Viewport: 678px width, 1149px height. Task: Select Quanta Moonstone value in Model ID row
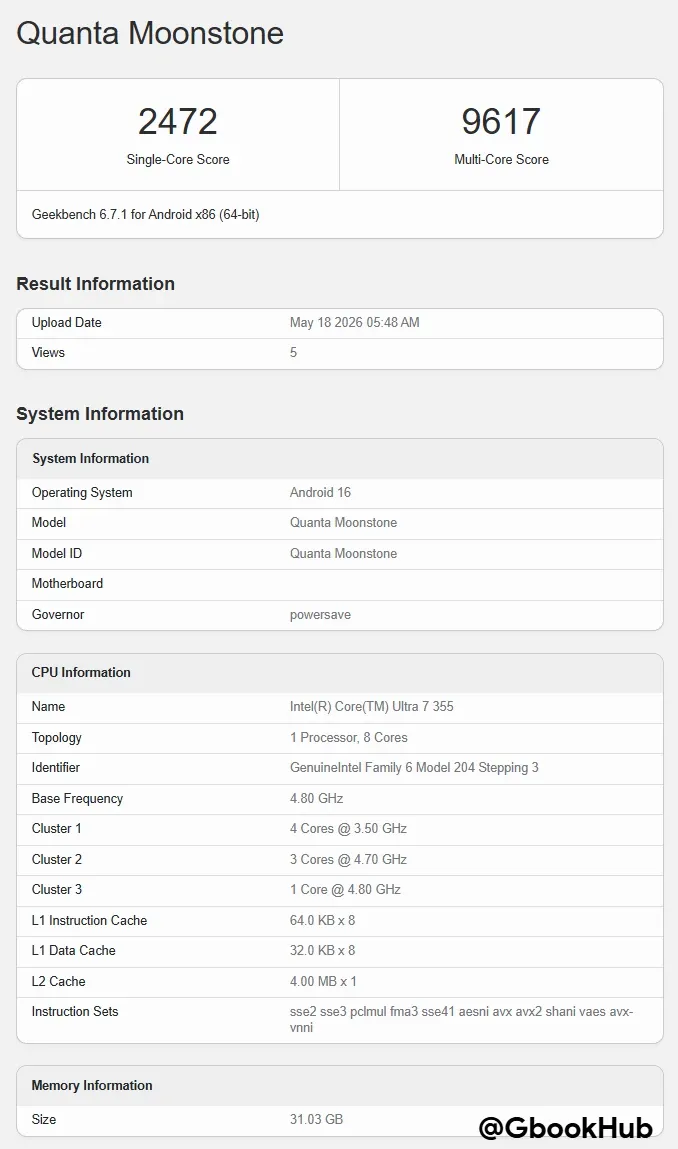pyautogui.click(x=343, y=553)
